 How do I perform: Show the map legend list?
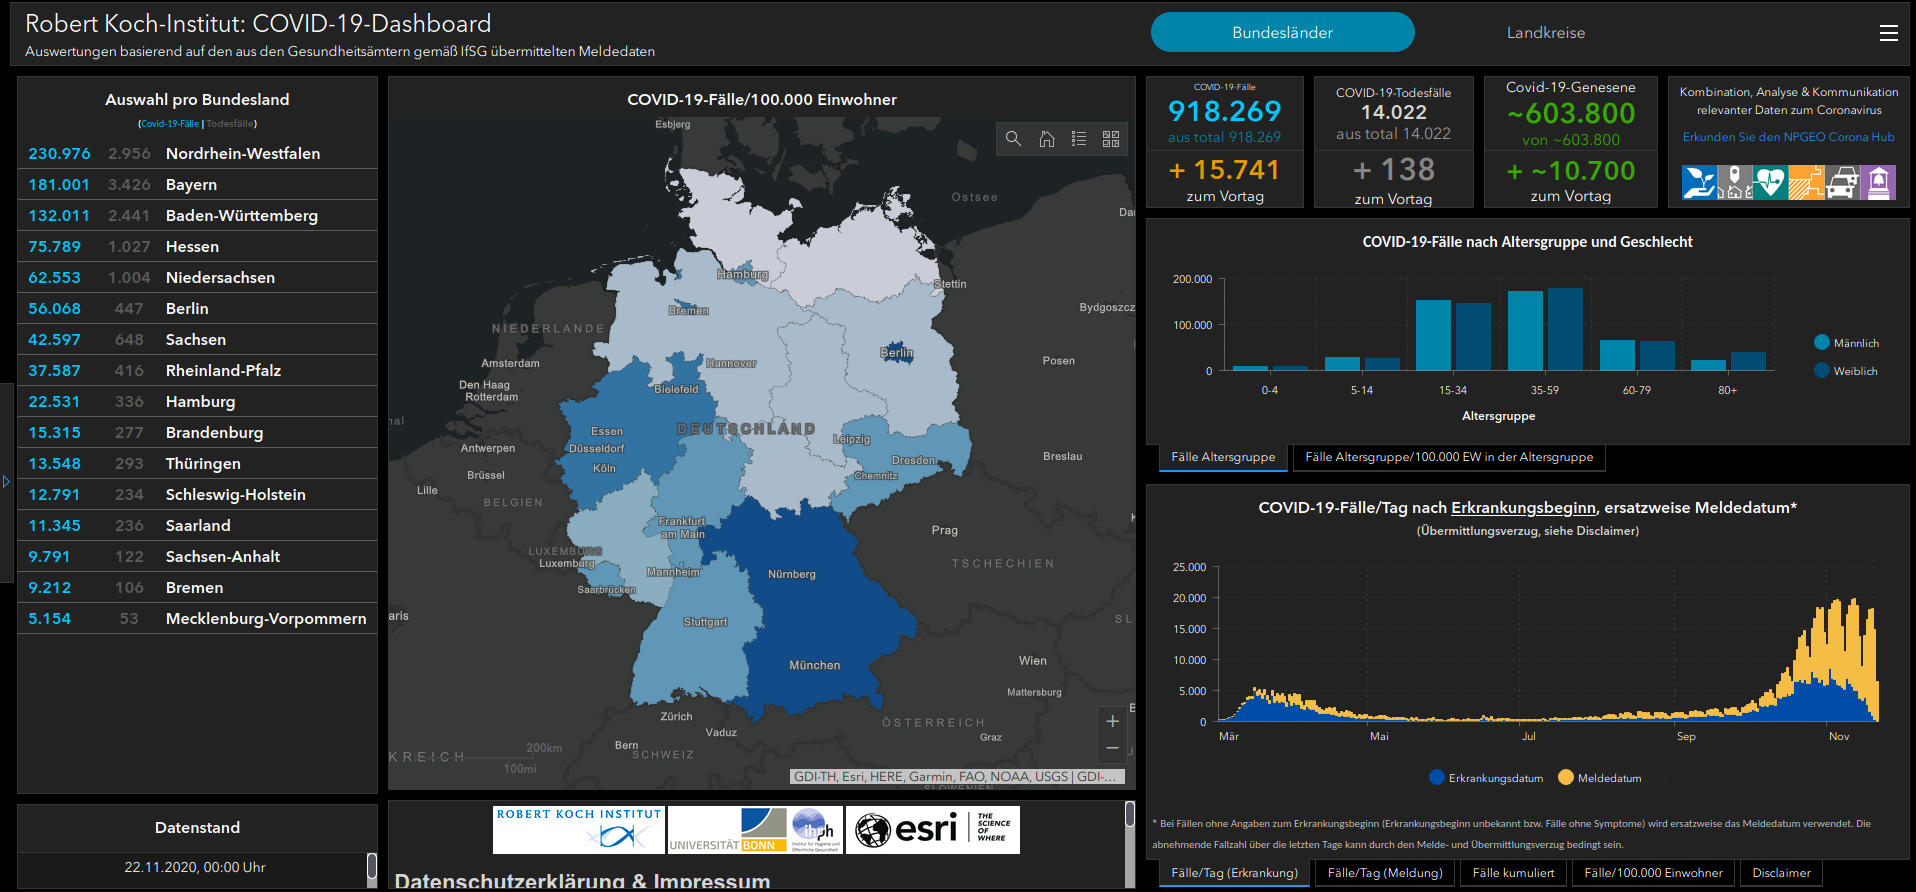tap(1079, 139)
